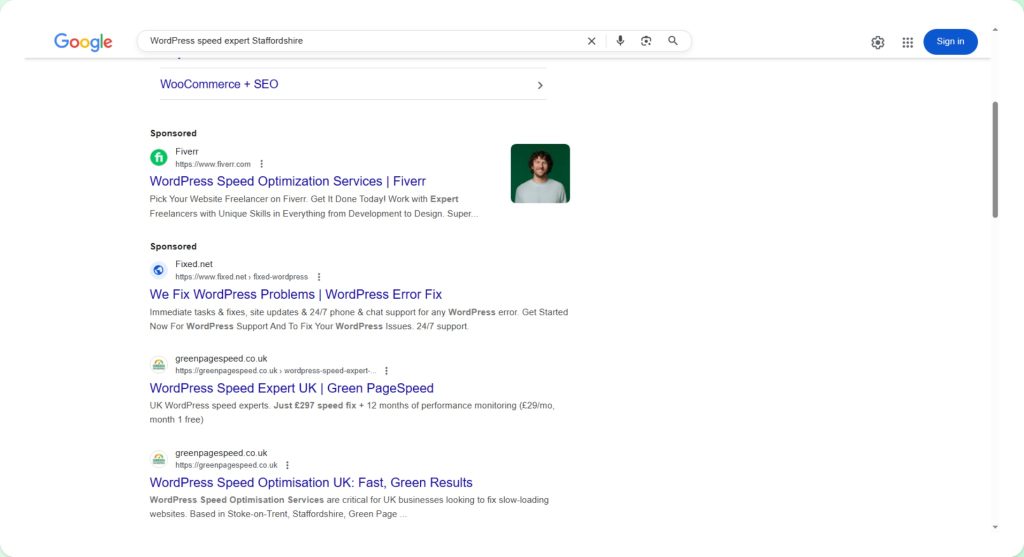Image resolution: width=1024 pixels, height=557 pixels.
Task: Click the scrollbar up arrow
Action: (x=995, y=30)
